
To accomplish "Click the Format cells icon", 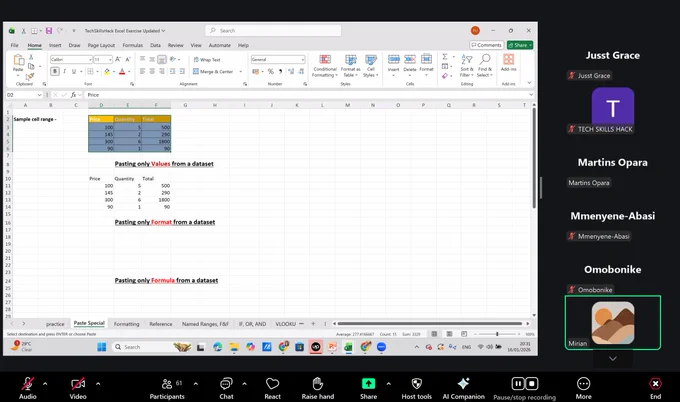I will [x=426, y=59].
